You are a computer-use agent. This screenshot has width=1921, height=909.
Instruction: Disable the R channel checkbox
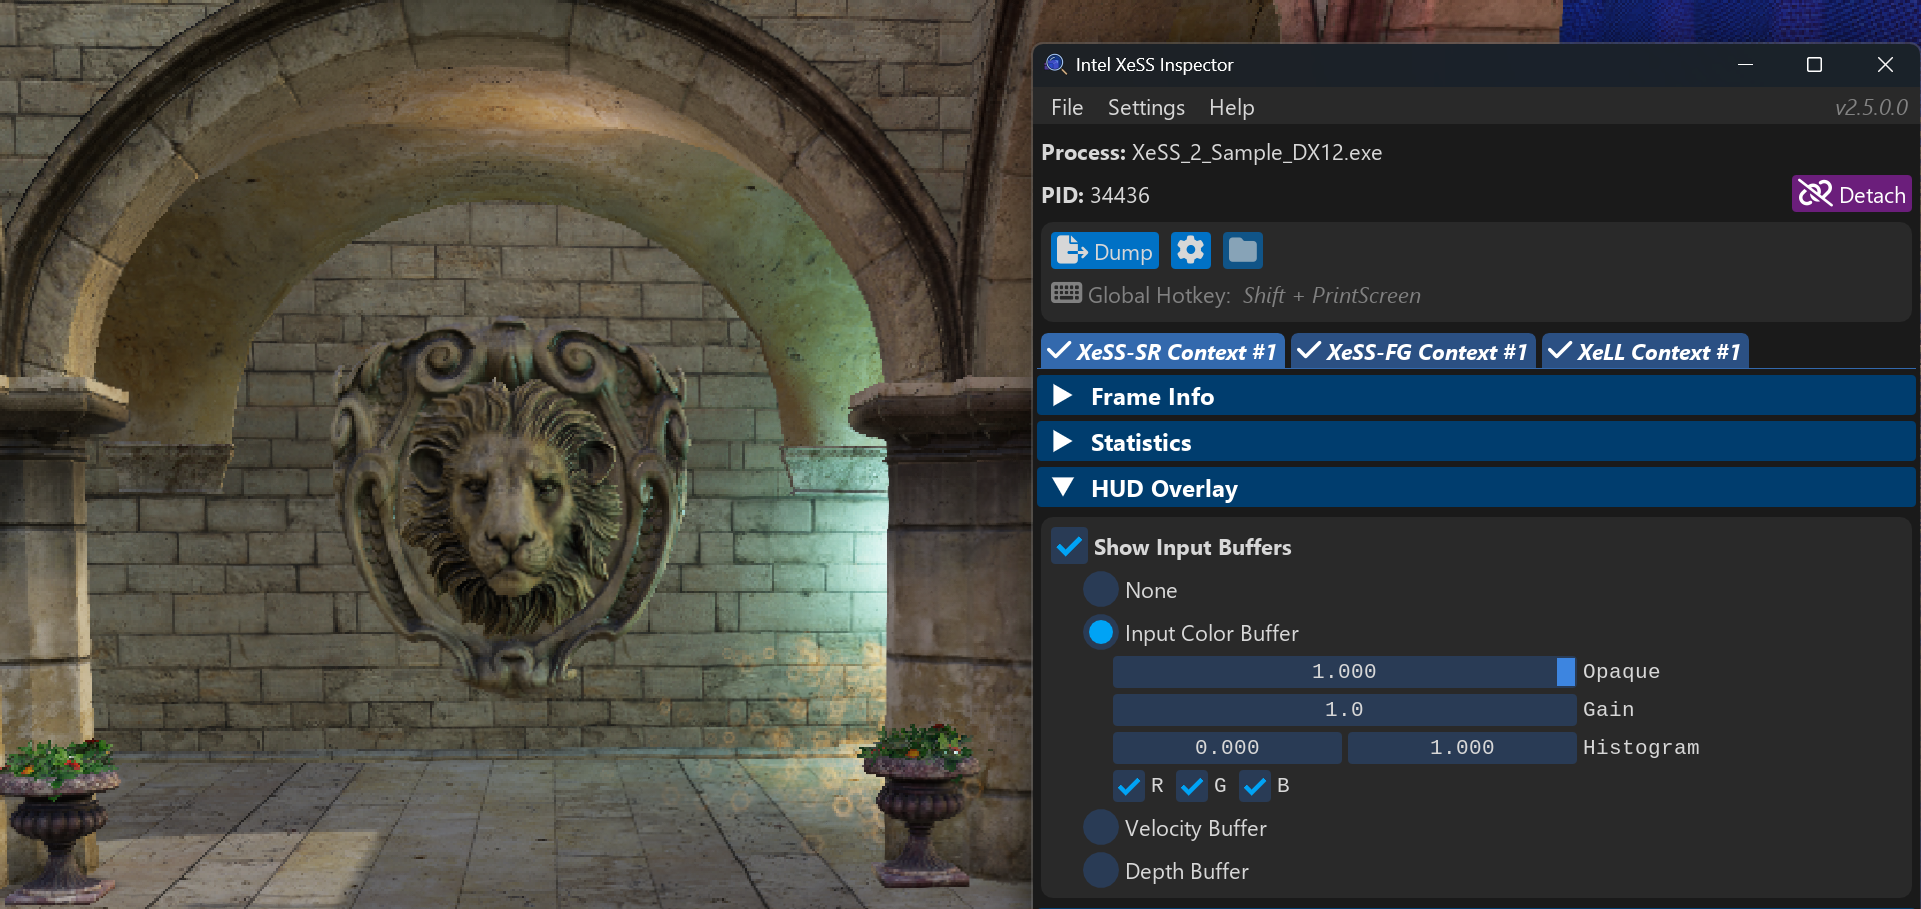(x=1129, y=786)
